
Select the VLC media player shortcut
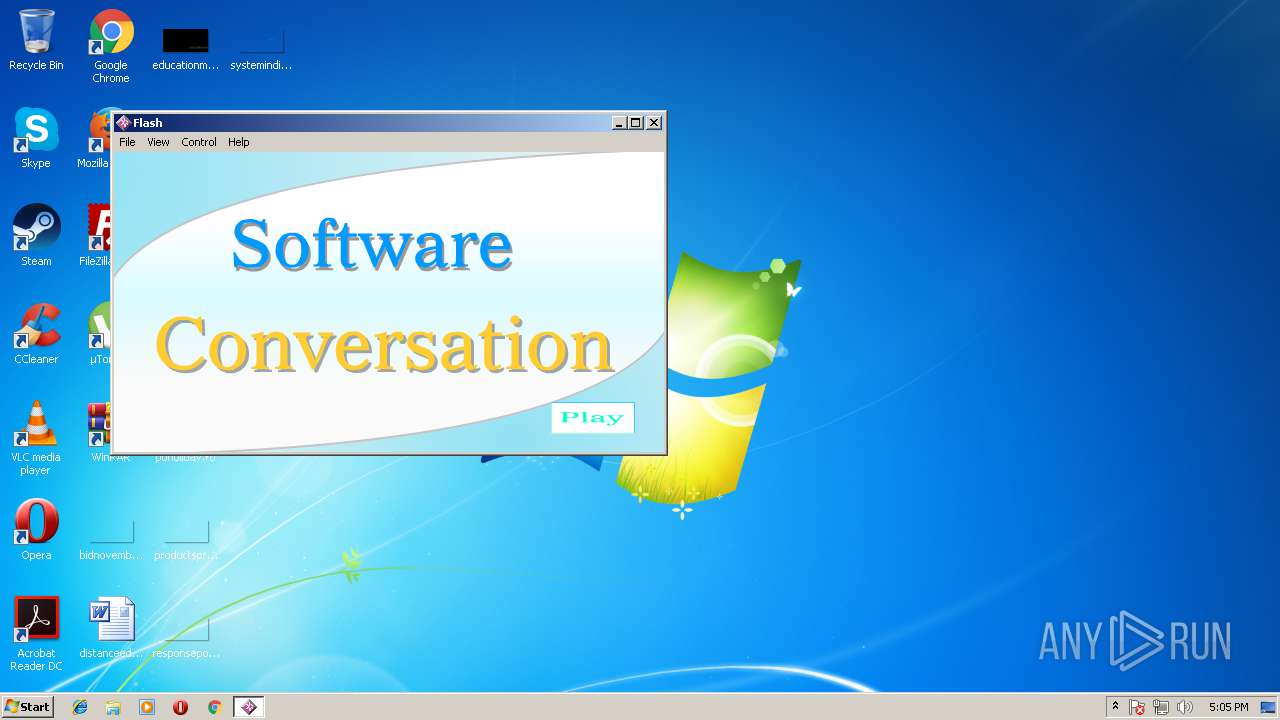tap(36, 438)
